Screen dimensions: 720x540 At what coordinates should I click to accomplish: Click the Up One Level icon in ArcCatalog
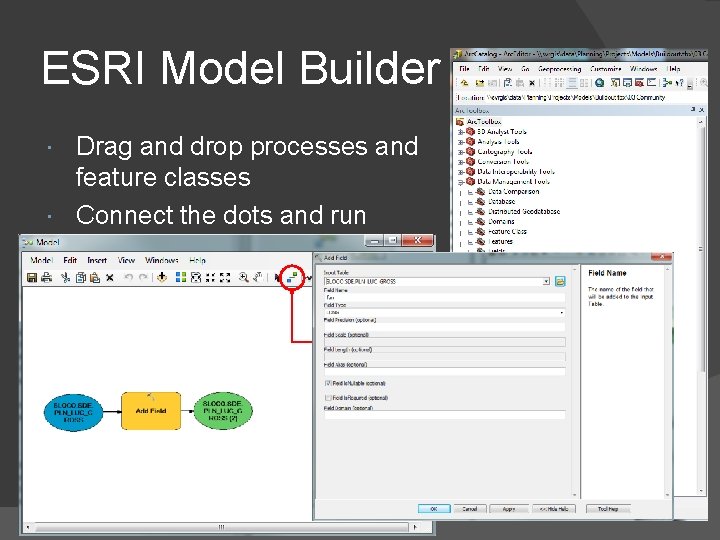464,83
